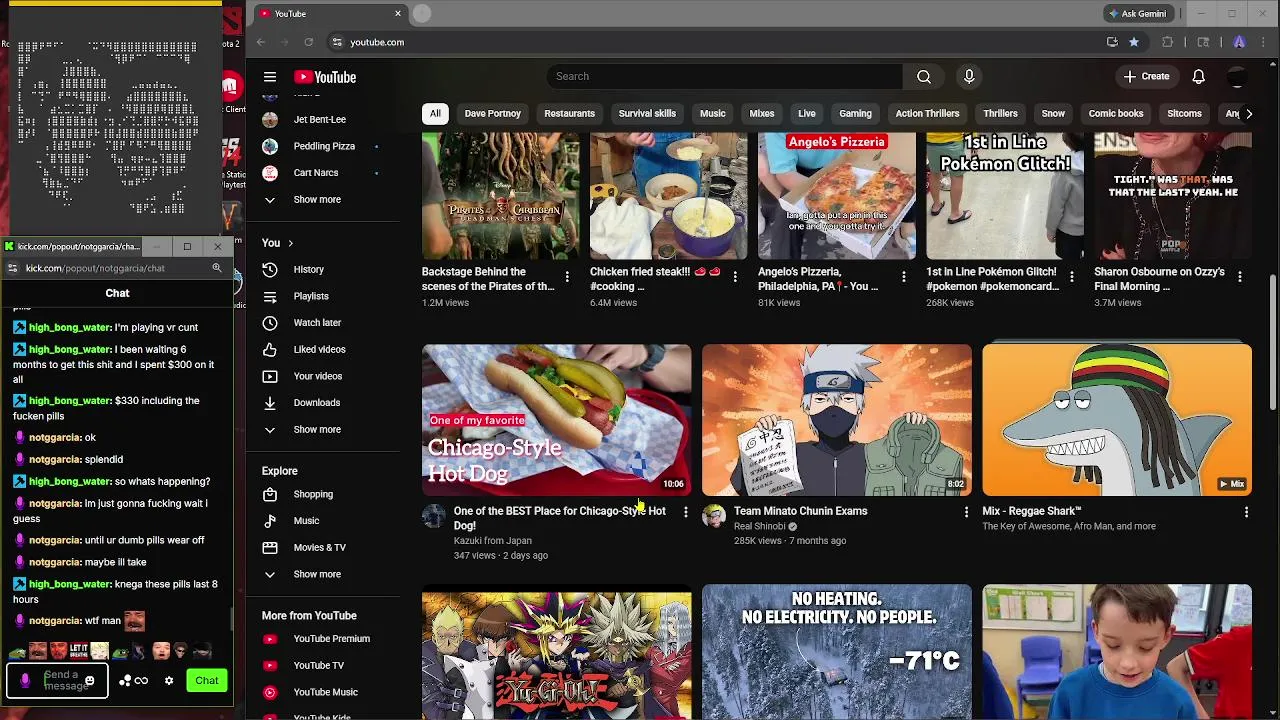This screenshot has height=720, width=1280.
Task: Go to the YouTube logo home
Action: point(325,77)
